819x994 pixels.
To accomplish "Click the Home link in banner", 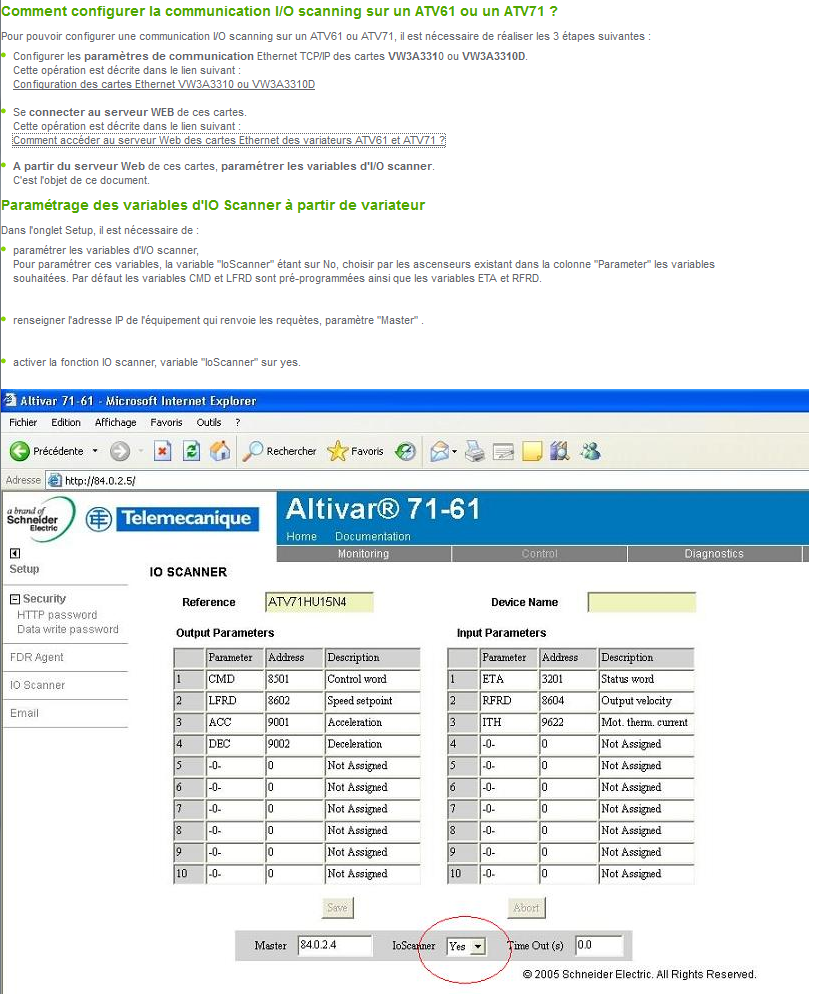I will pyautogui.click(x=301, y=536).
